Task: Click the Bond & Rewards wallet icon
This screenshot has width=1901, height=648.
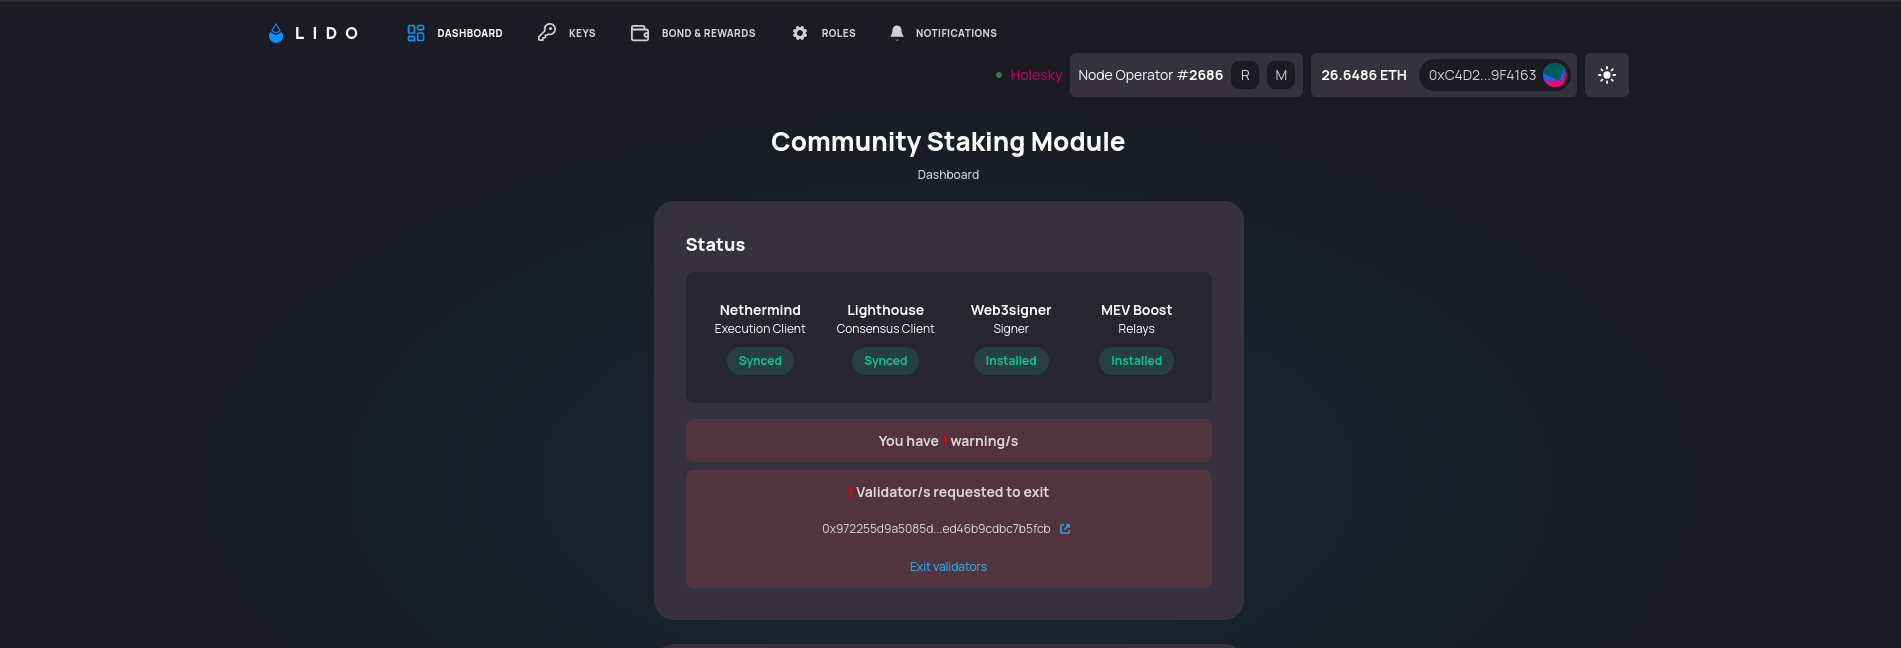Action: pyautogui.click(x=640, y=33)
